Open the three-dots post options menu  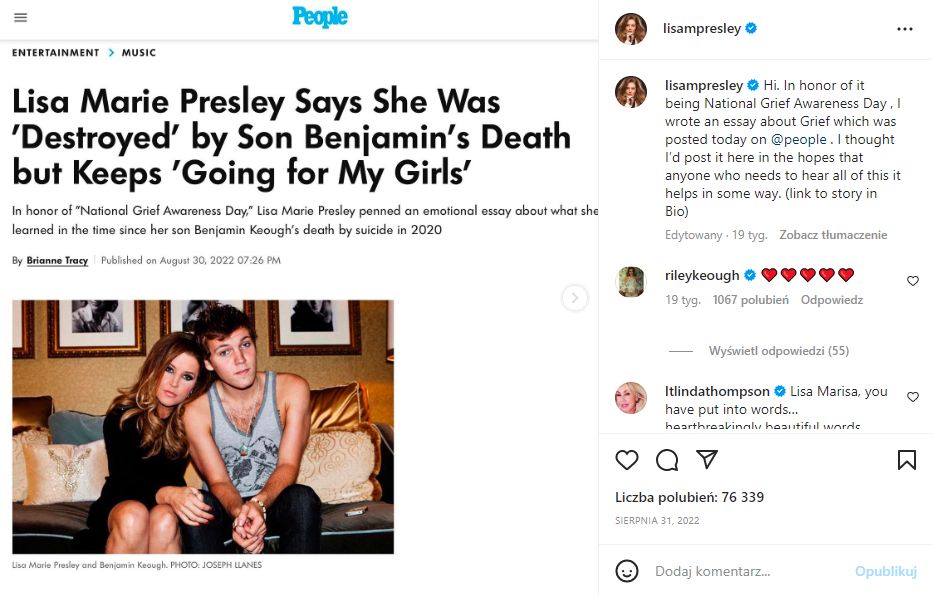(x=905, y=29)
